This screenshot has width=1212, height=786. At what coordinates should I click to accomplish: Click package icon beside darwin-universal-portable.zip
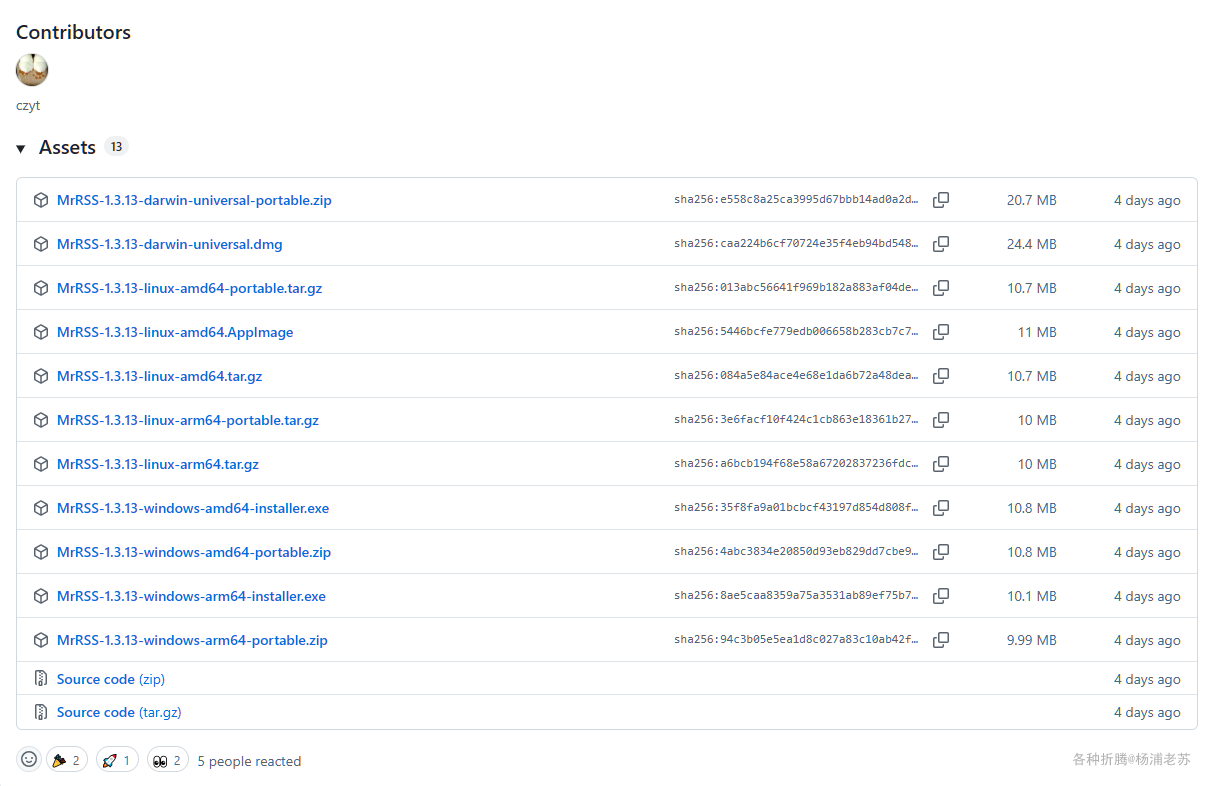point(41,200)
